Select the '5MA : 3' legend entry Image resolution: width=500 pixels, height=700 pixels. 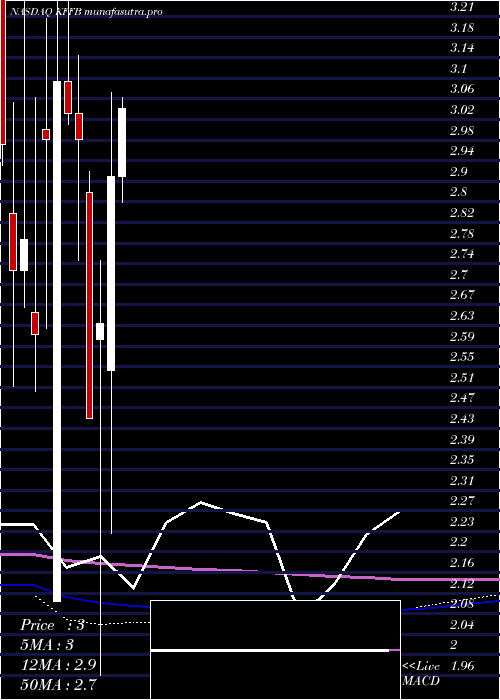tap(47, 645)
